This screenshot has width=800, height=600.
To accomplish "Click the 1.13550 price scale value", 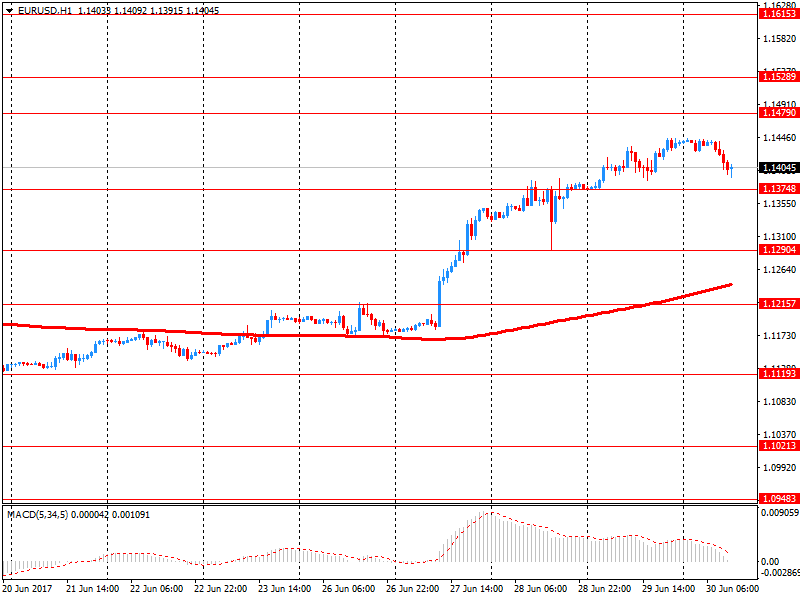I will pyautogui.click(x=779, y=204).
